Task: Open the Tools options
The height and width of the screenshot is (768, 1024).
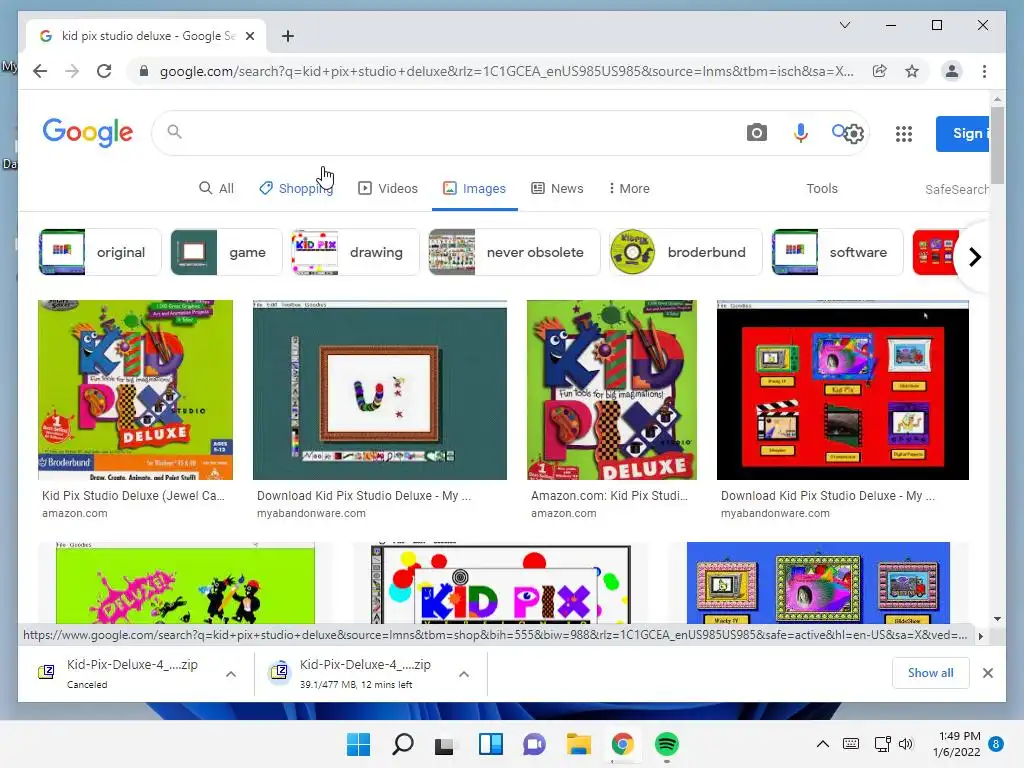Action: click(x=822, y=188)
